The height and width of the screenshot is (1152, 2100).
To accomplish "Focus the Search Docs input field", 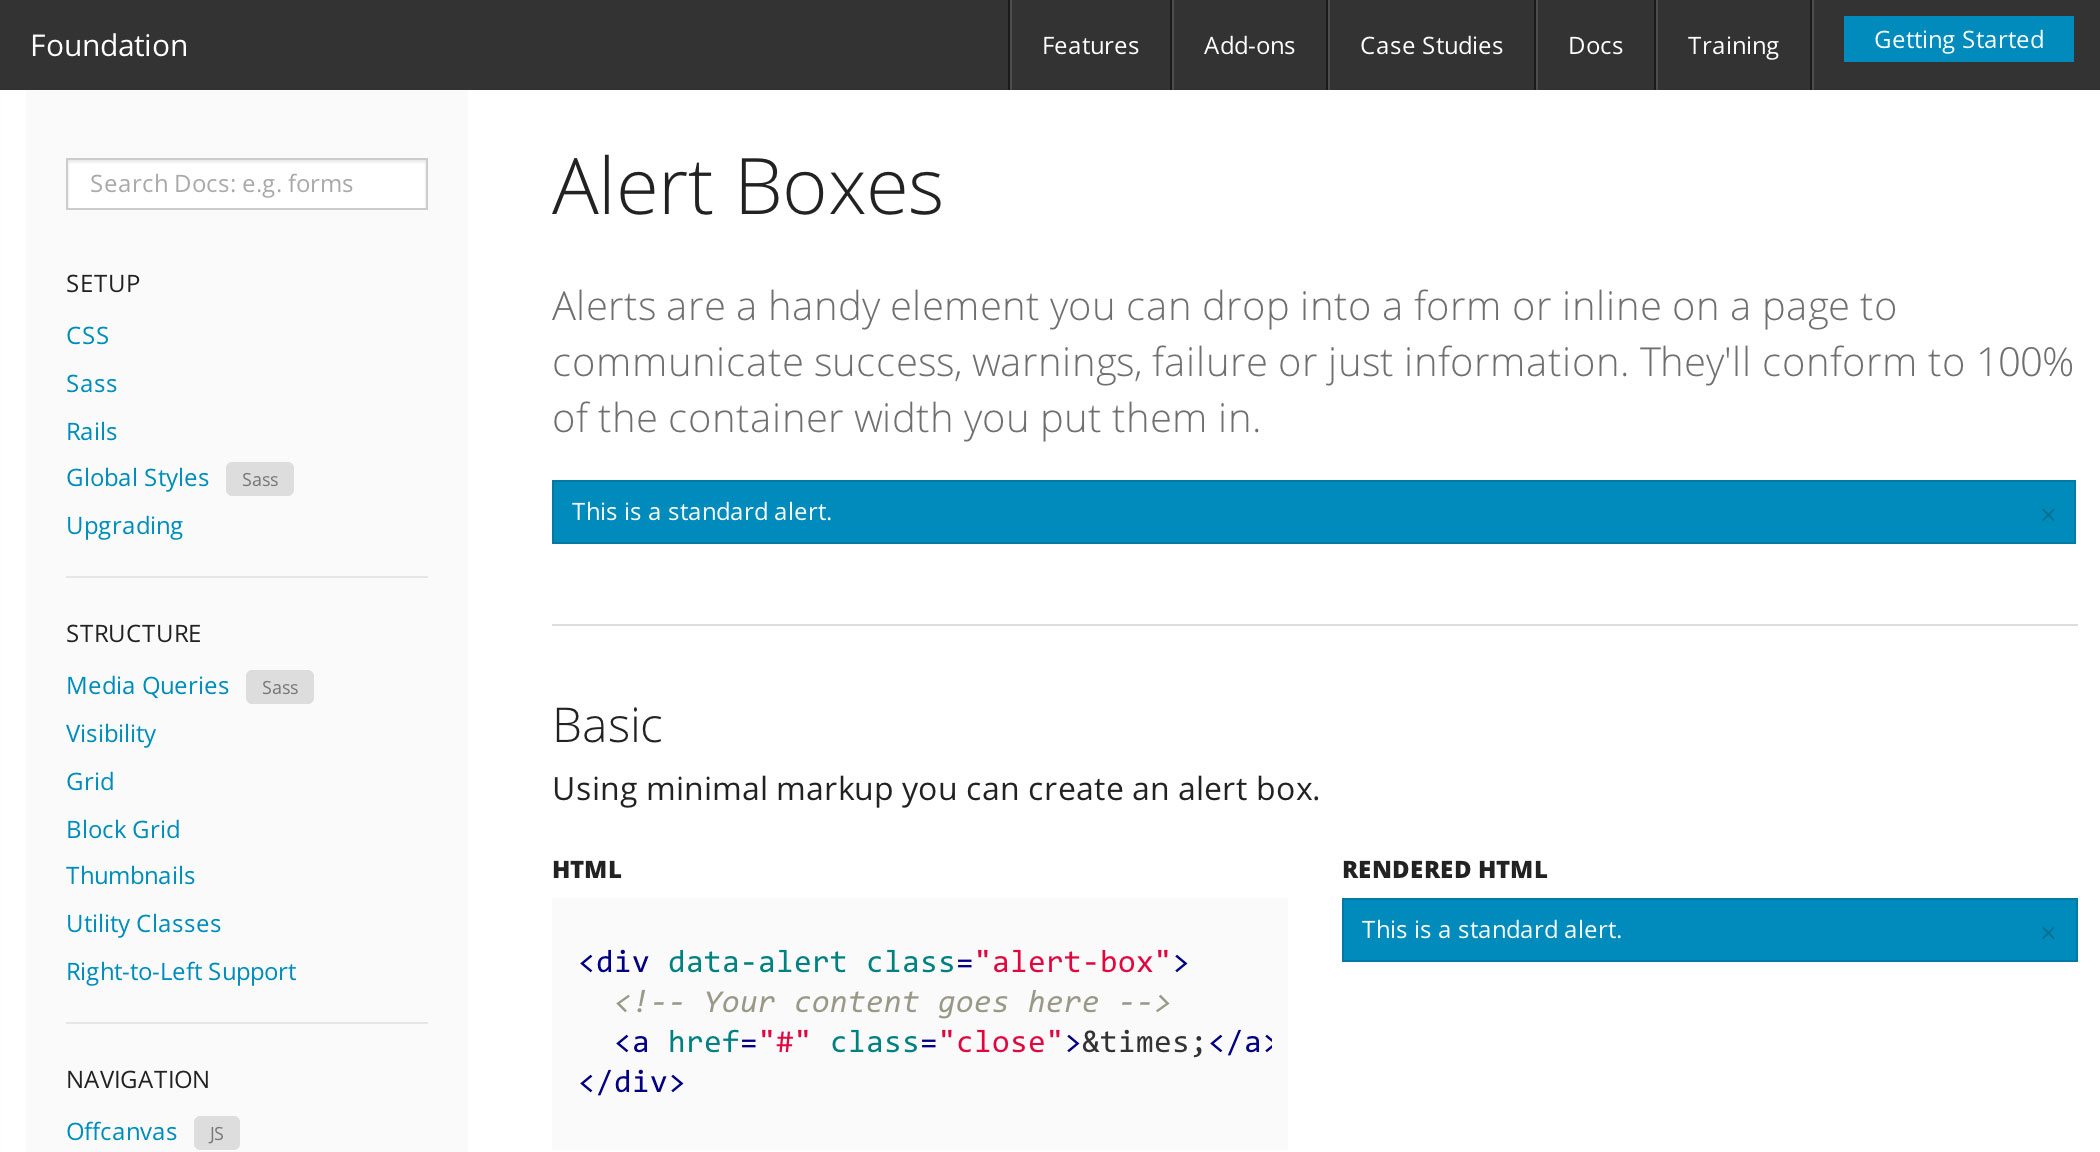I will coord(247,184).
